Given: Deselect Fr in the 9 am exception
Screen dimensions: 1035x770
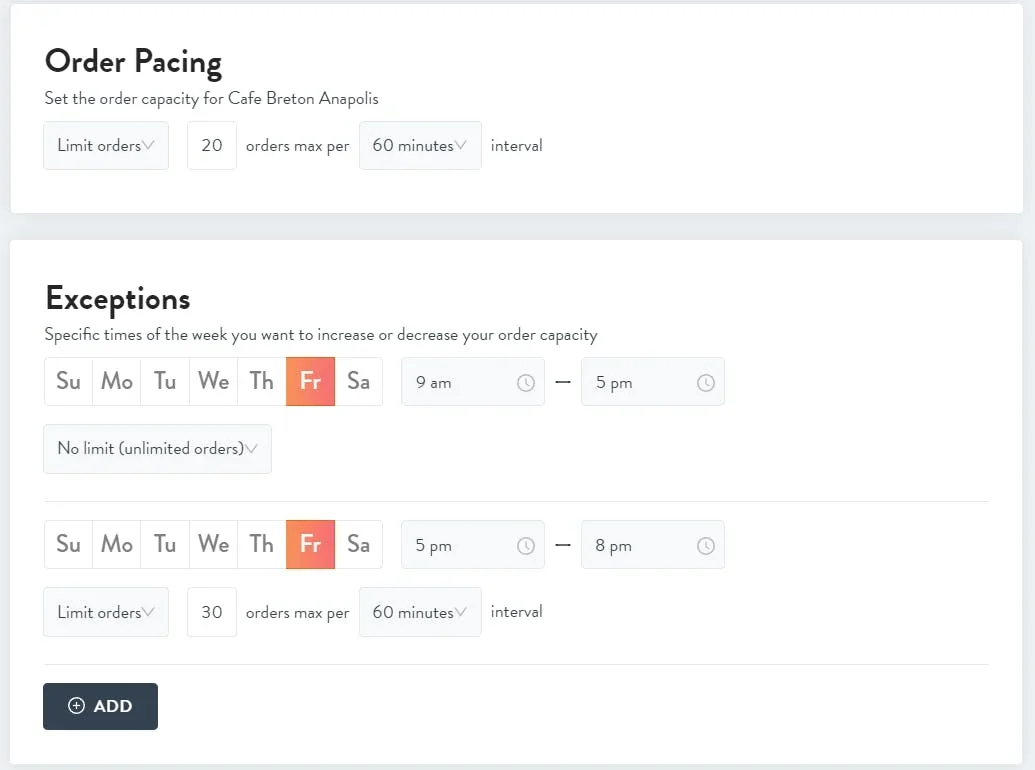Looking at the screenshot, I should pyautogui.click(x=310, y=381).
